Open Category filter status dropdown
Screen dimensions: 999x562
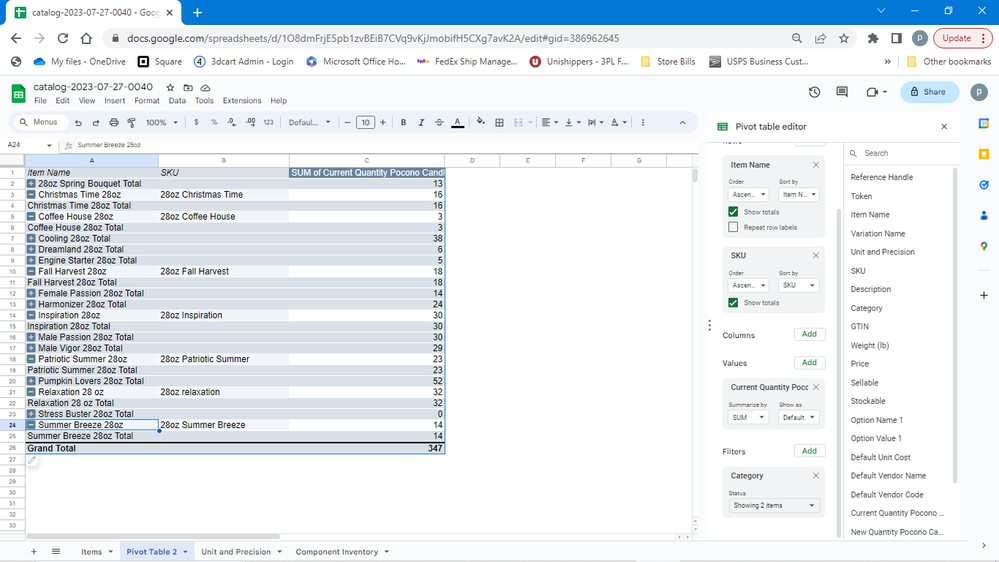pos(773,505)
